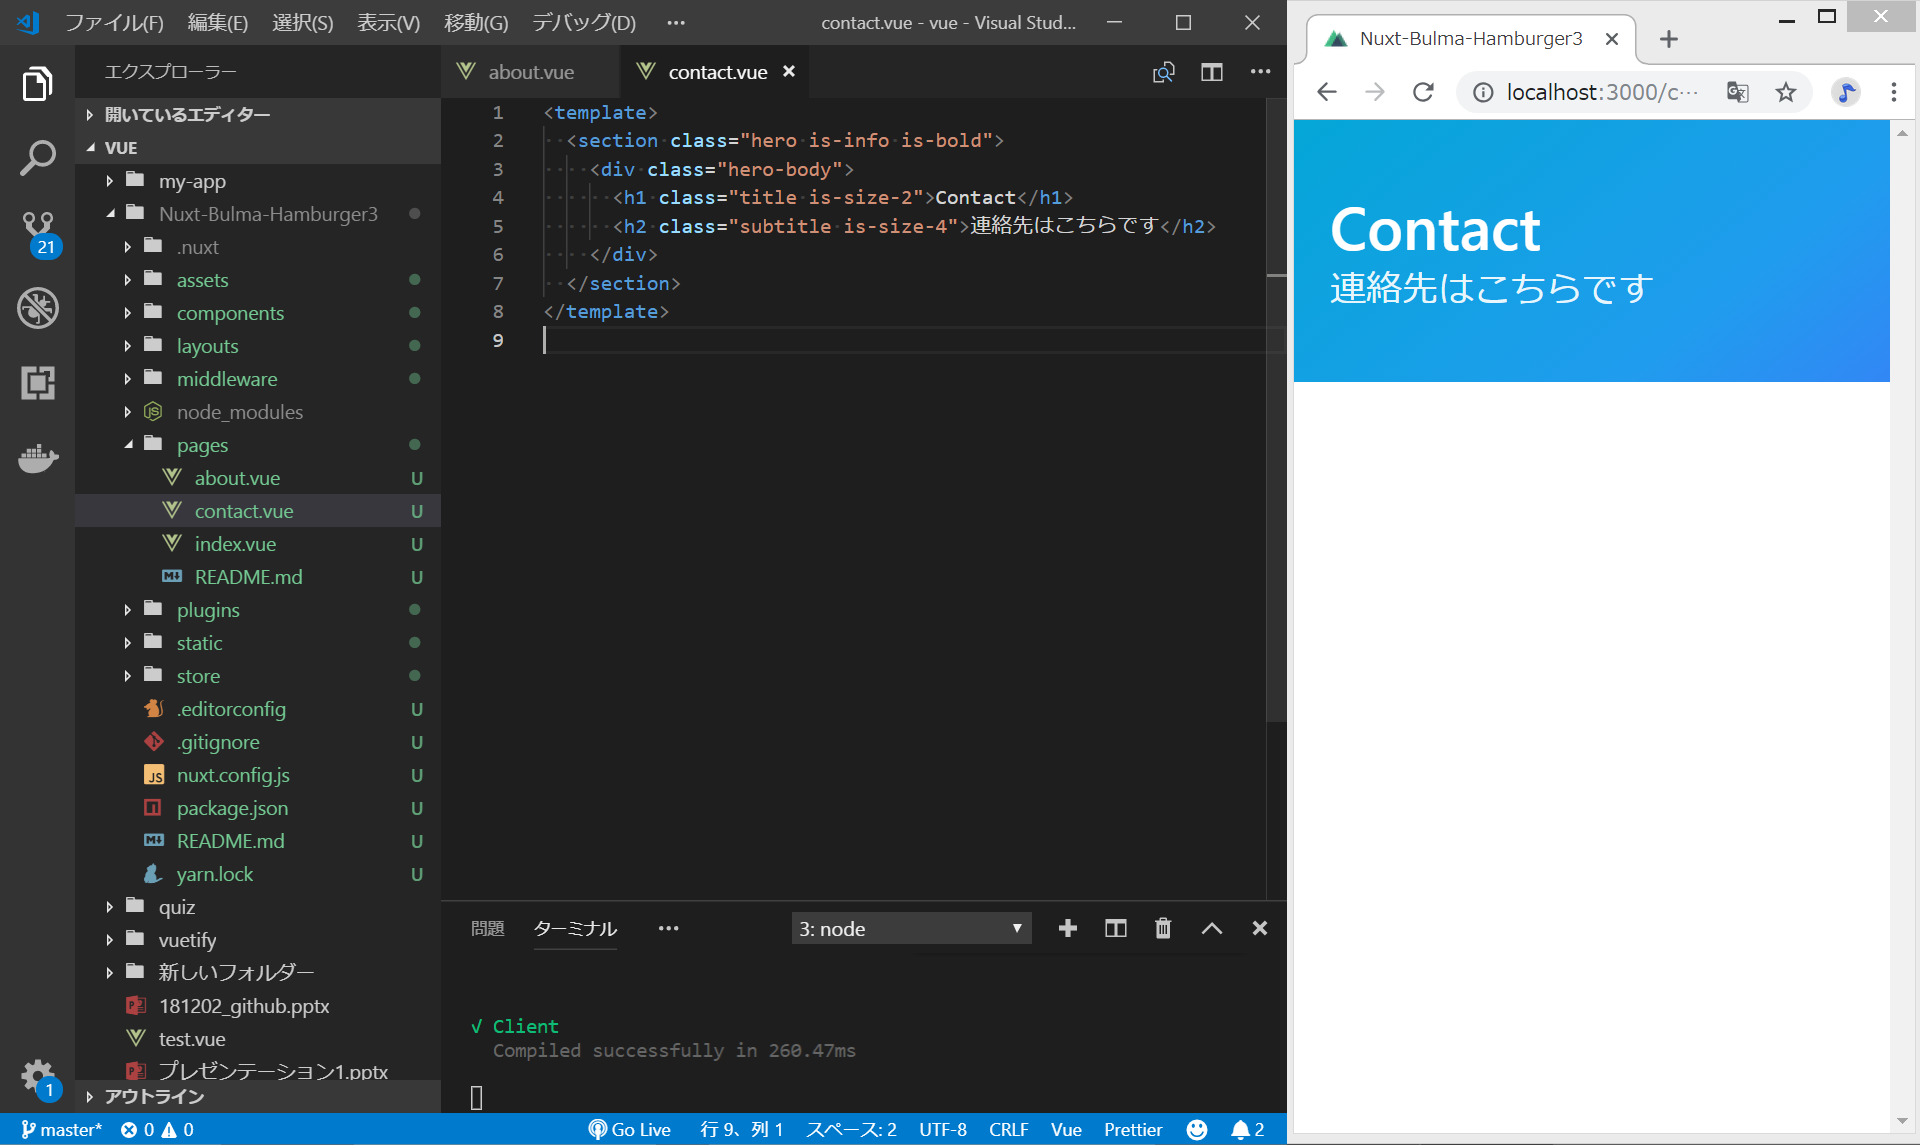This screenshot has width=1920, height=1145.
Task: Open the Manage gear icon
Action: coord(38,1078)
